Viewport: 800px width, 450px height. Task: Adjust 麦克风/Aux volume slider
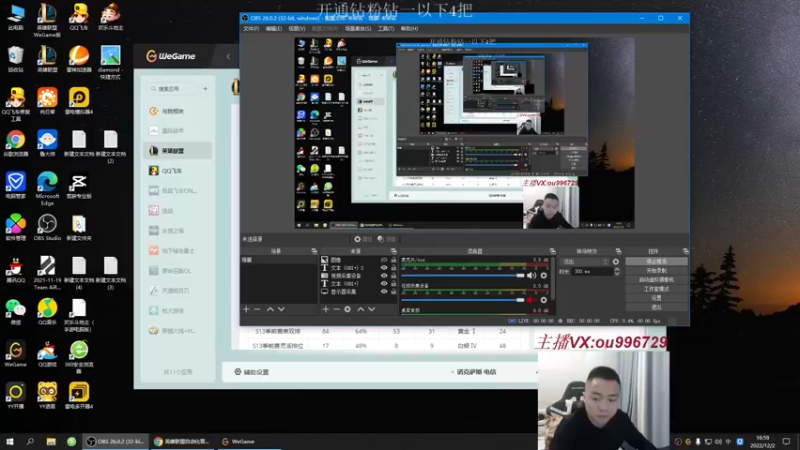[463, 276]
